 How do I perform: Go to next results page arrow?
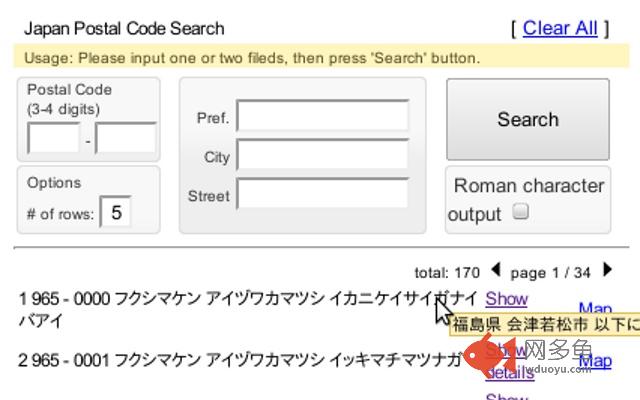tap(607, 270)
